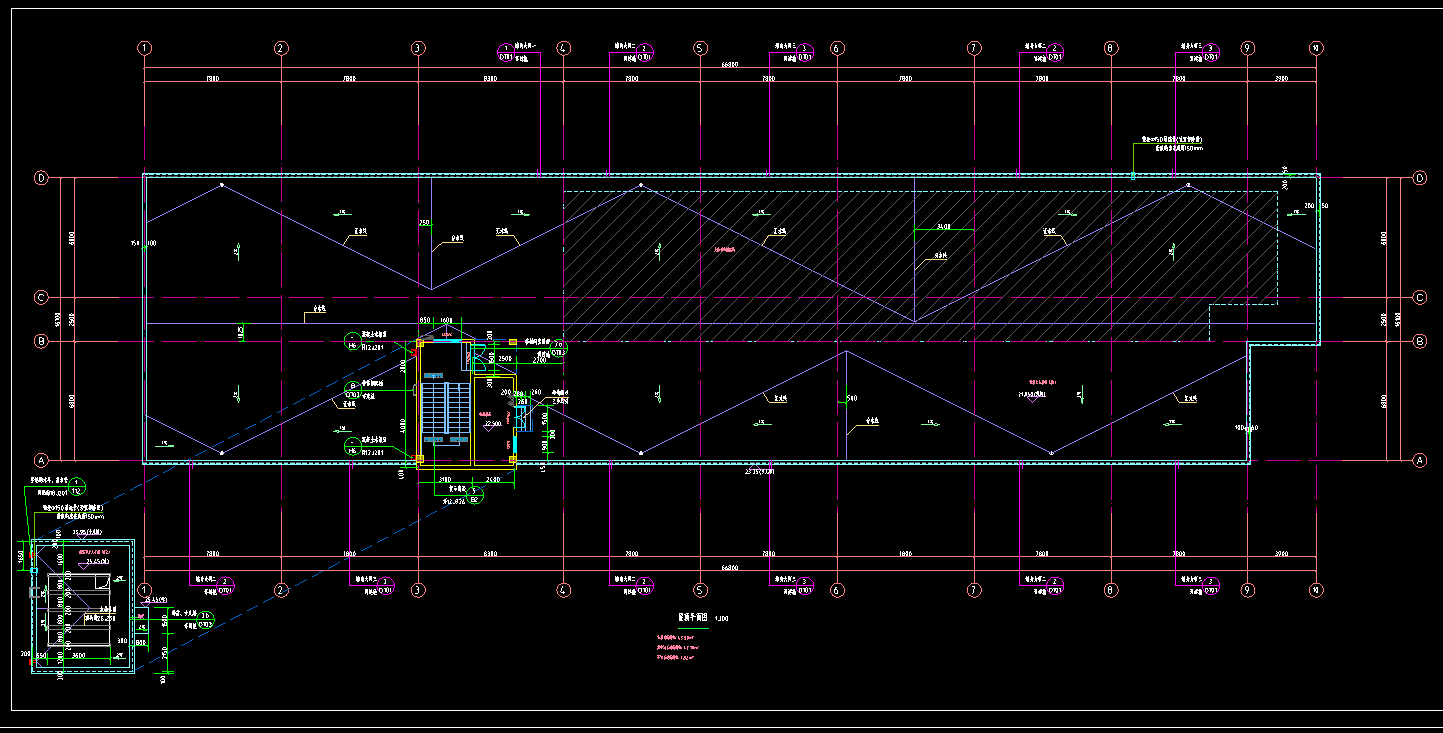Click the green 3b section callout bubble

pyautogui.click(x=205, y=619)
